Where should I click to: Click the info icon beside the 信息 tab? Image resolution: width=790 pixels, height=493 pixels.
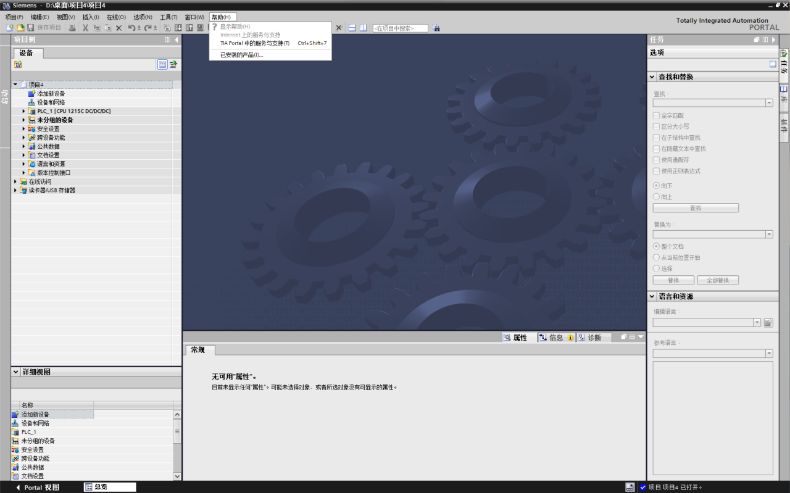(x=570, y=337)
